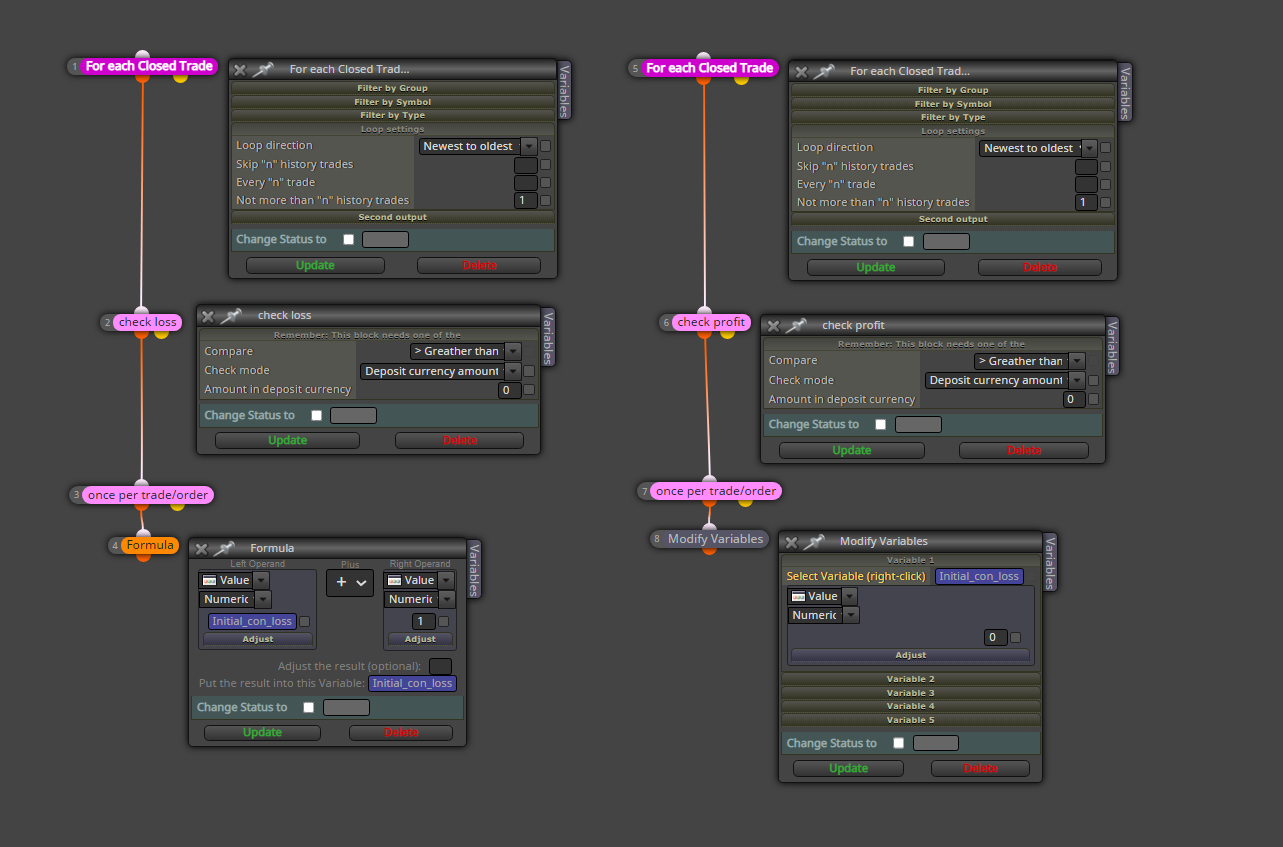Select block 3 'once per trade/order' node
1283x847 pixels.
(x=150, y=494)
